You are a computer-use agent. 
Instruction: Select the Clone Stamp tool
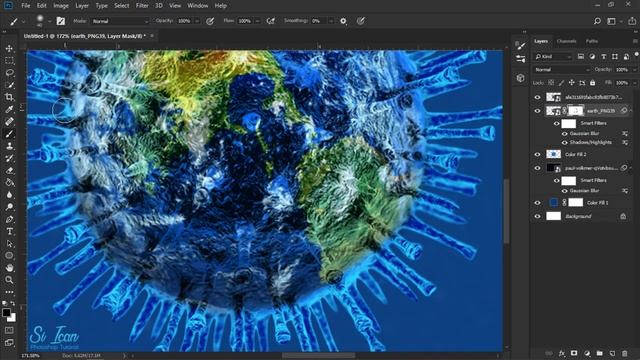pos(9,146)
